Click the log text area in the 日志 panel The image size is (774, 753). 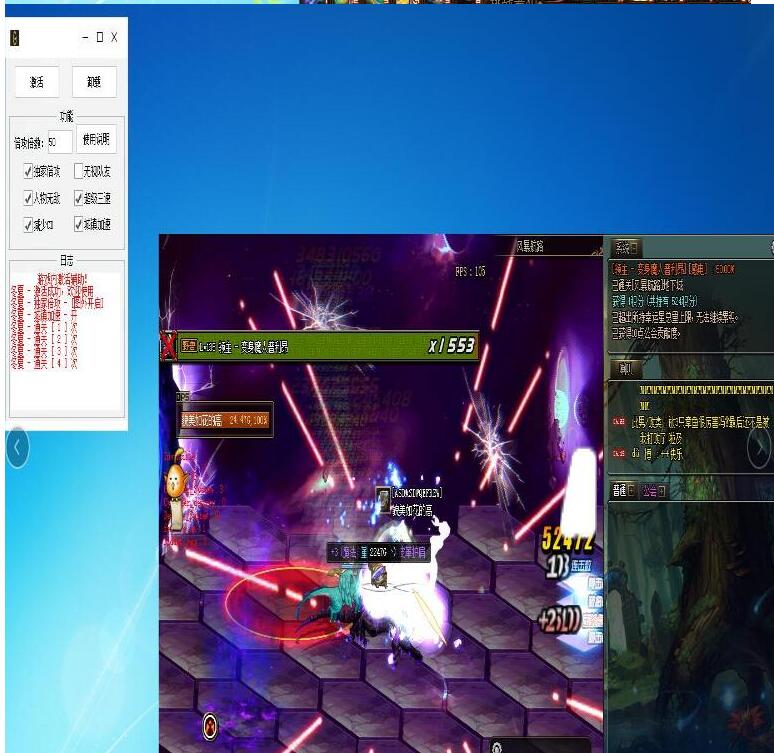pos(66,342)
